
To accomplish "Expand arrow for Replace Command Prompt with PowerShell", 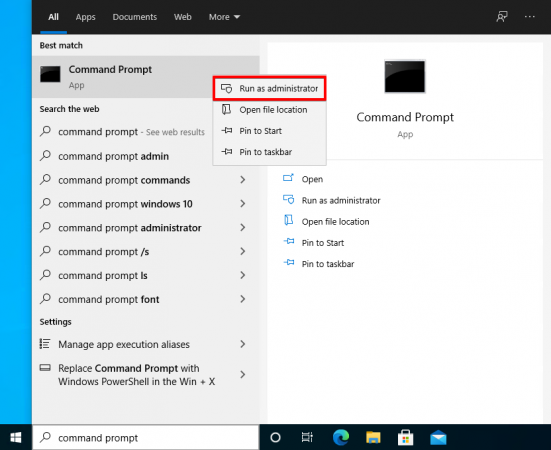I will click(242, 374).
